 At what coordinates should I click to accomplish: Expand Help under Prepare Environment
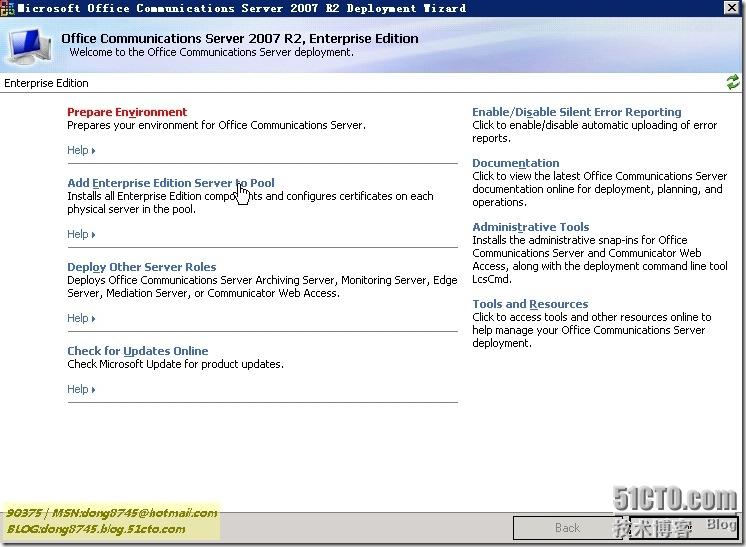(x=81, y=150)
